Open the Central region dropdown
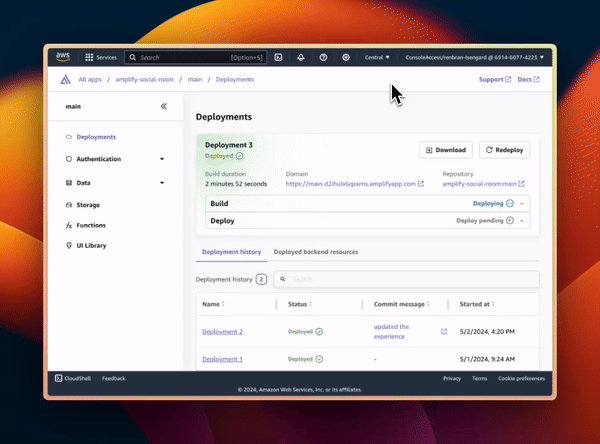Image resolution: width=600 pixels, height=444 pixels. pyautogui.click(x=377, y=57)
